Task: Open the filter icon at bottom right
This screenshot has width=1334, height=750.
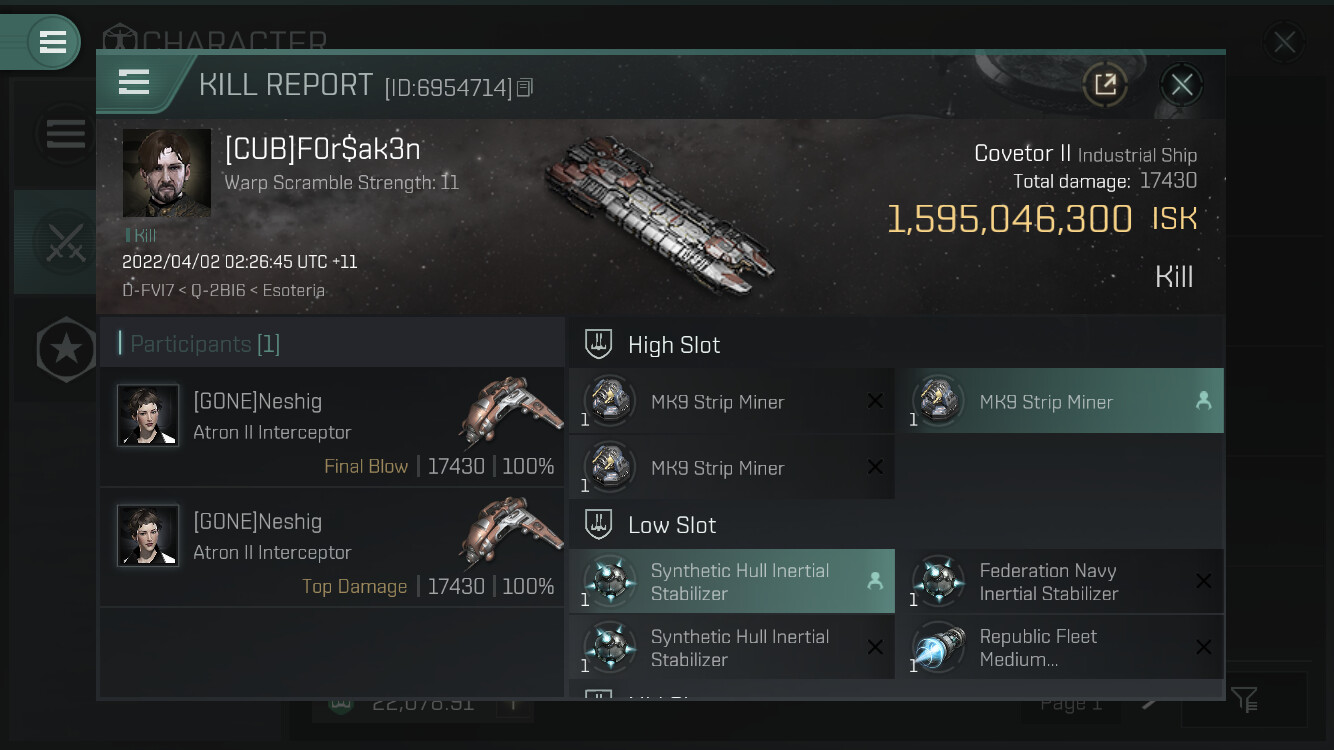Action: click(x=1244, y=700)
